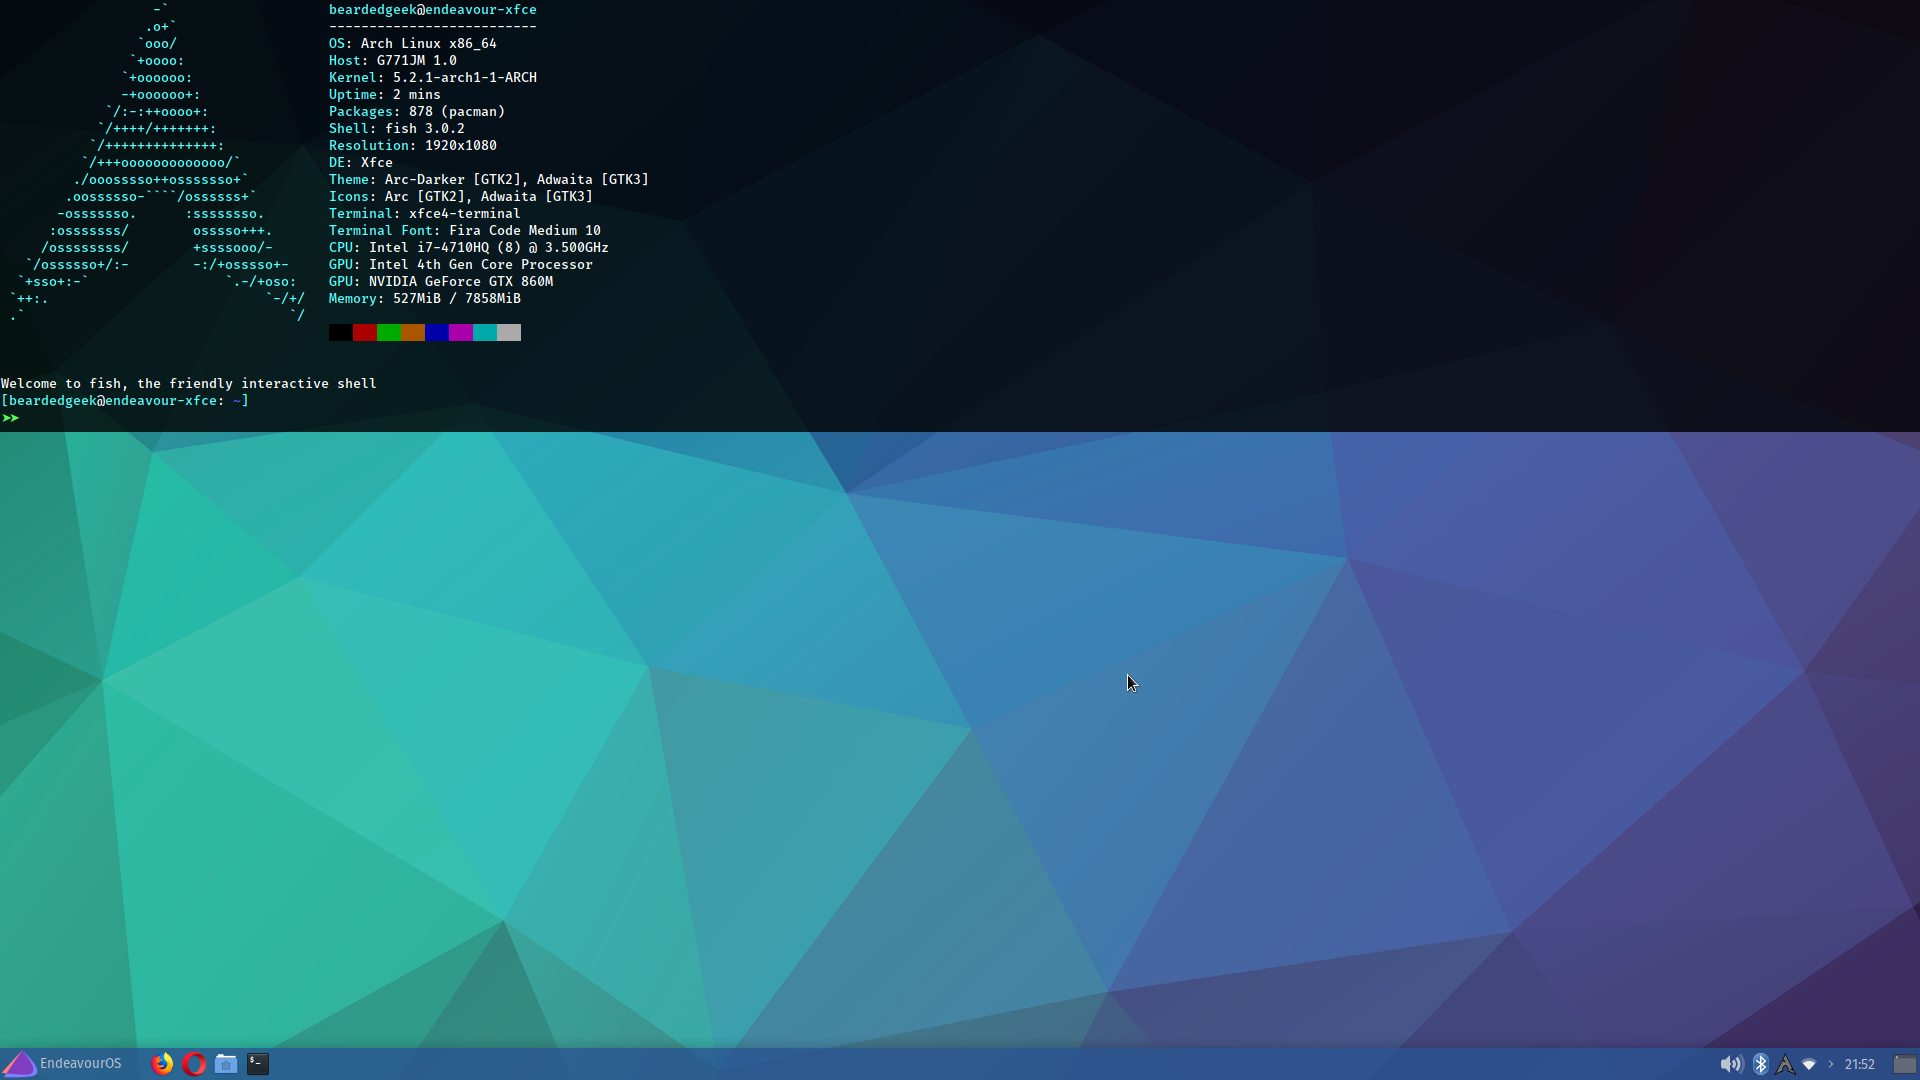
Task: Click the 'DE: Xfce' line
Action: (361, 163)
